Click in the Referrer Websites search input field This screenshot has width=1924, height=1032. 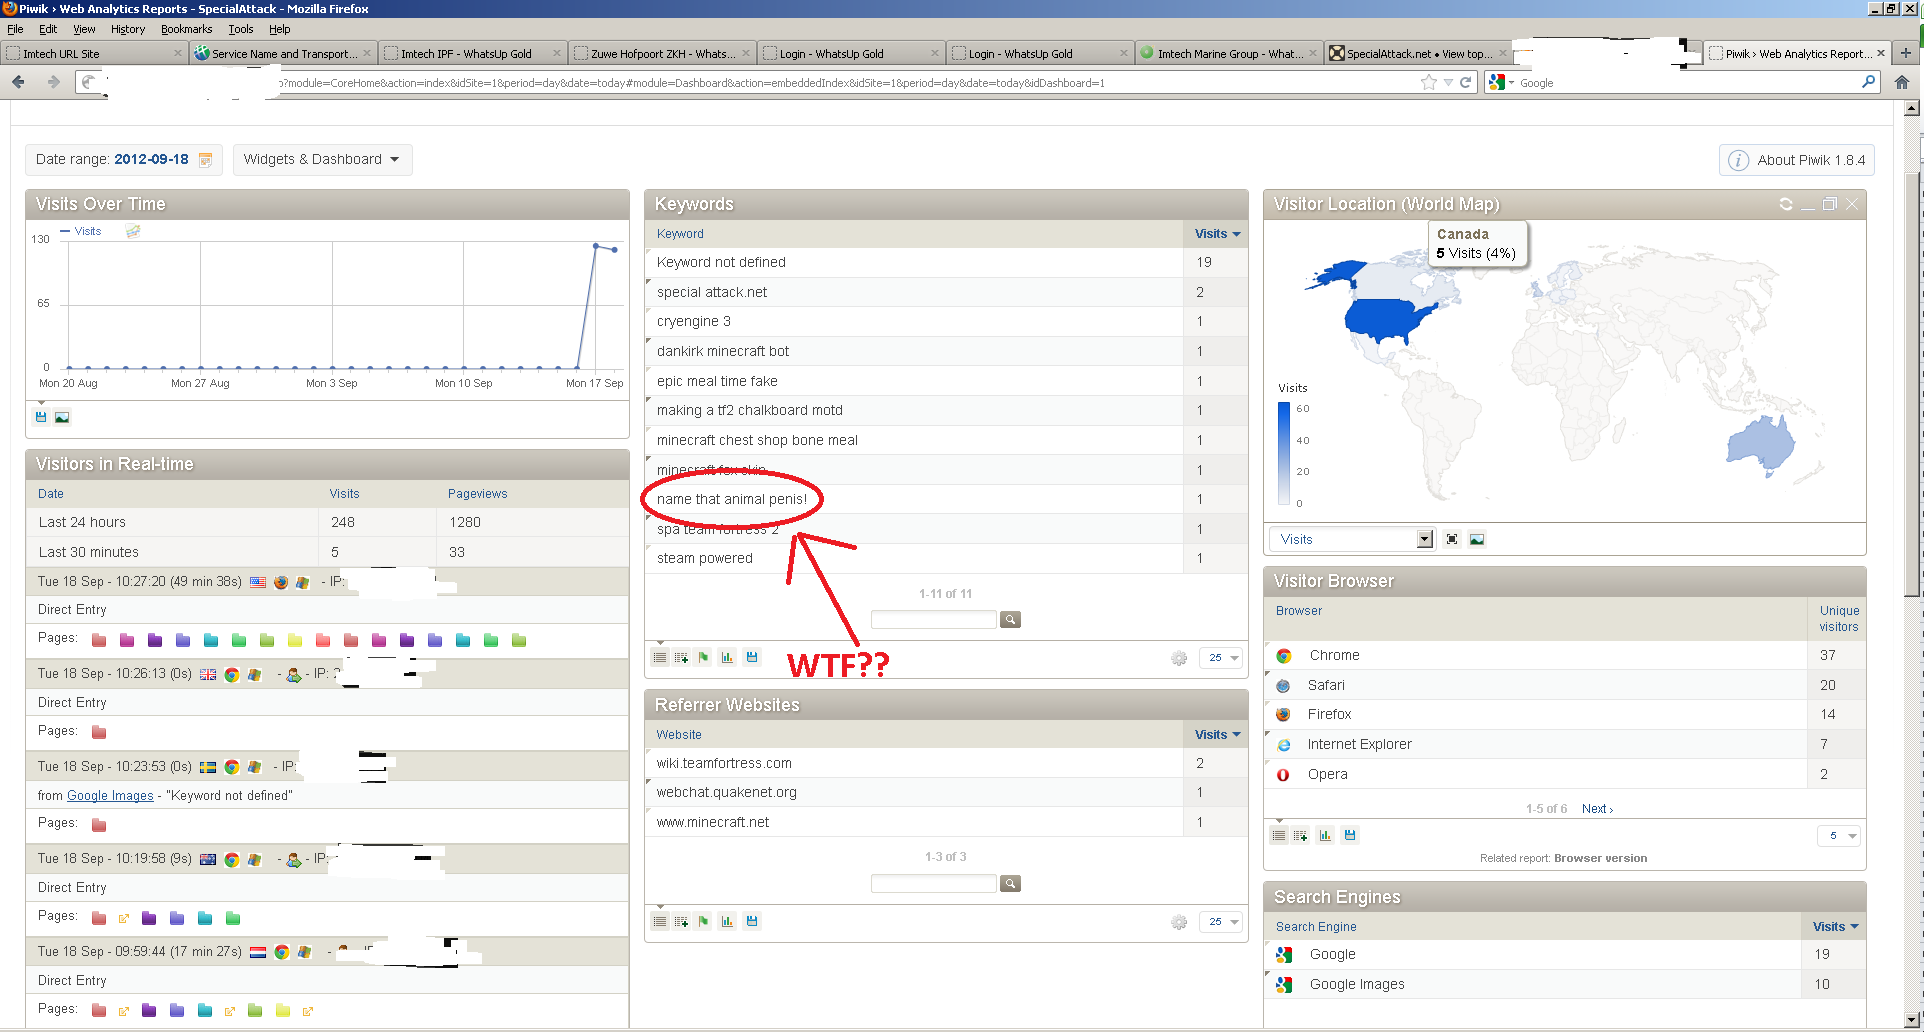click(x=934, y=884)
